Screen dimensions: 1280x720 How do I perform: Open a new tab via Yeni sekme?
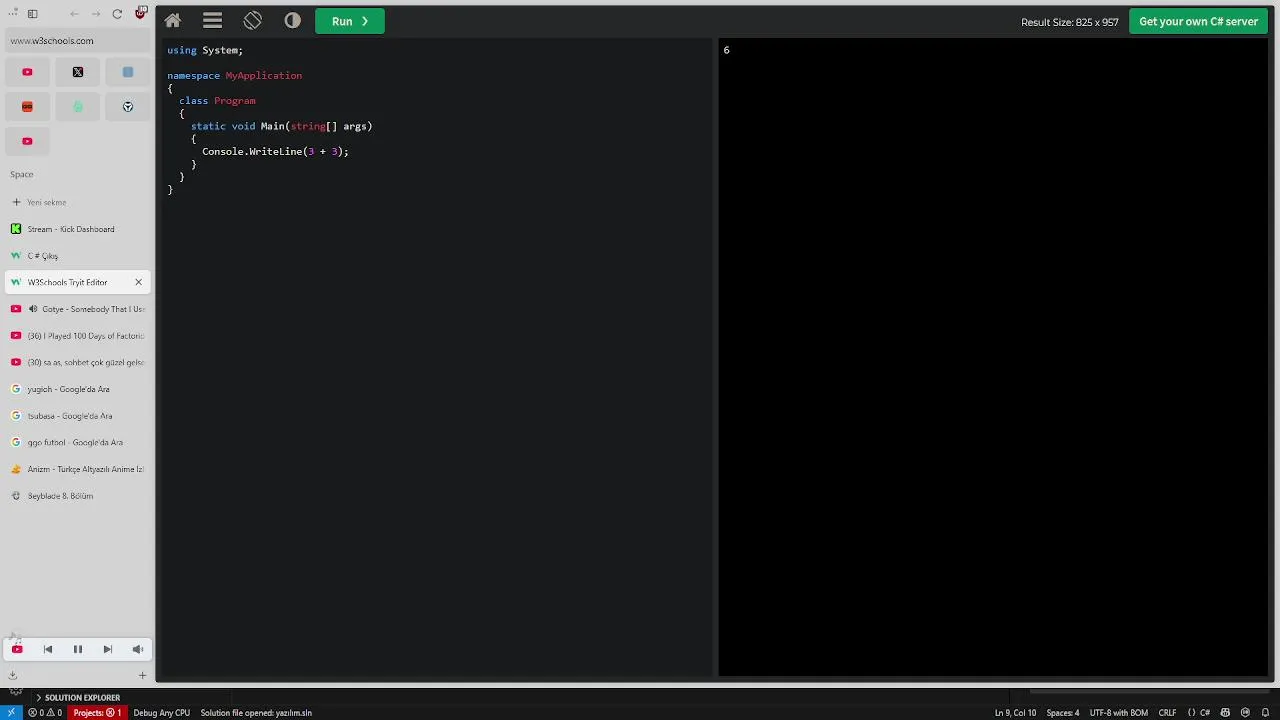pos(78,202)
